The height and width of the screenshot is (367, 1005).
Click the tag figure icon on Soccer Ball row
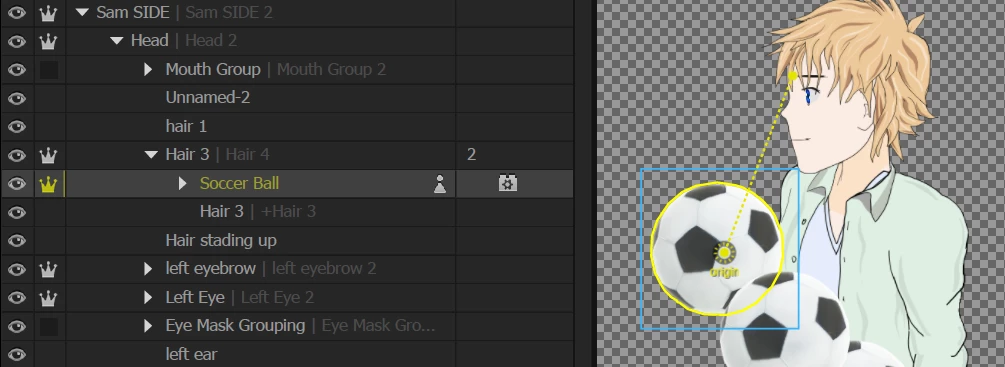click(x=440, y=184)
